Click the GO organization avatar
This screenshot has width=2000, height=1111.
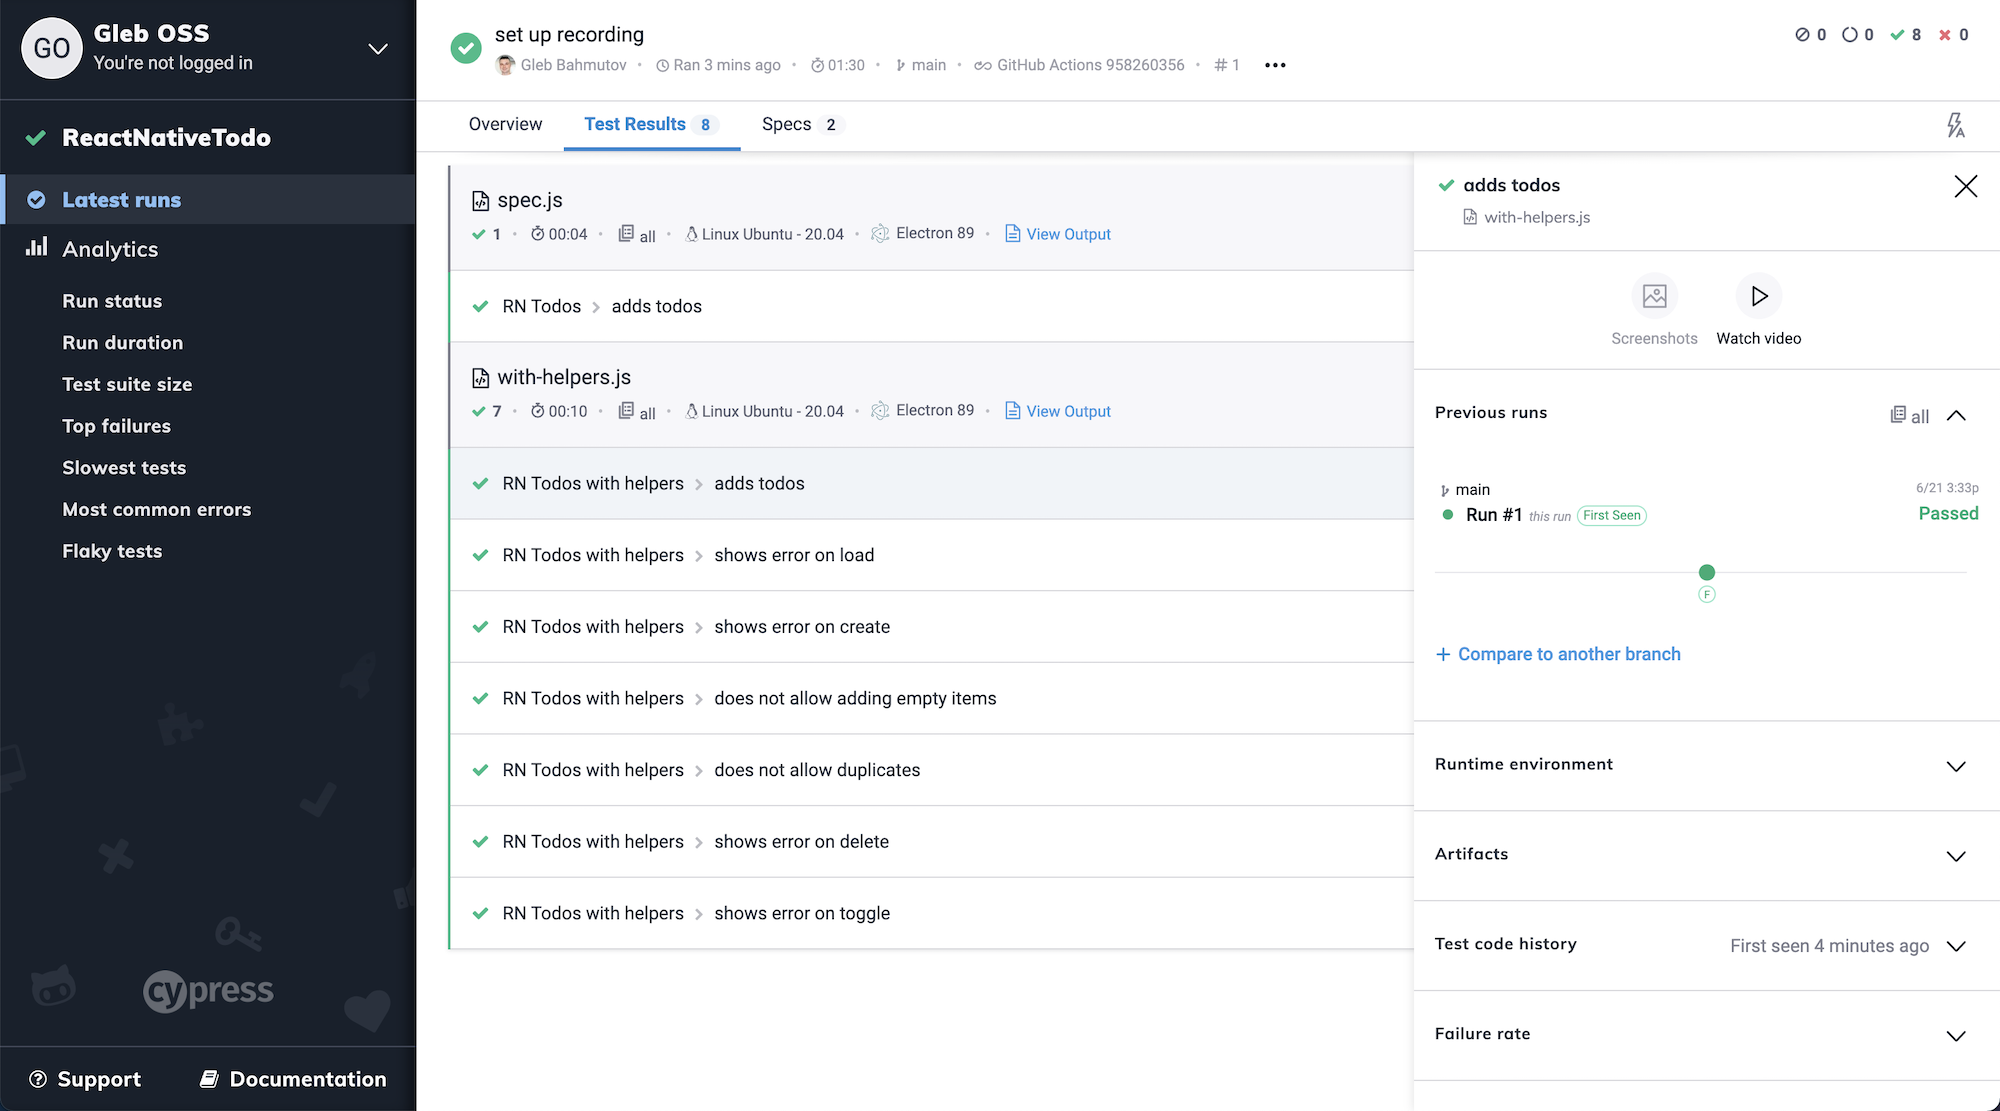coord(52,48)
